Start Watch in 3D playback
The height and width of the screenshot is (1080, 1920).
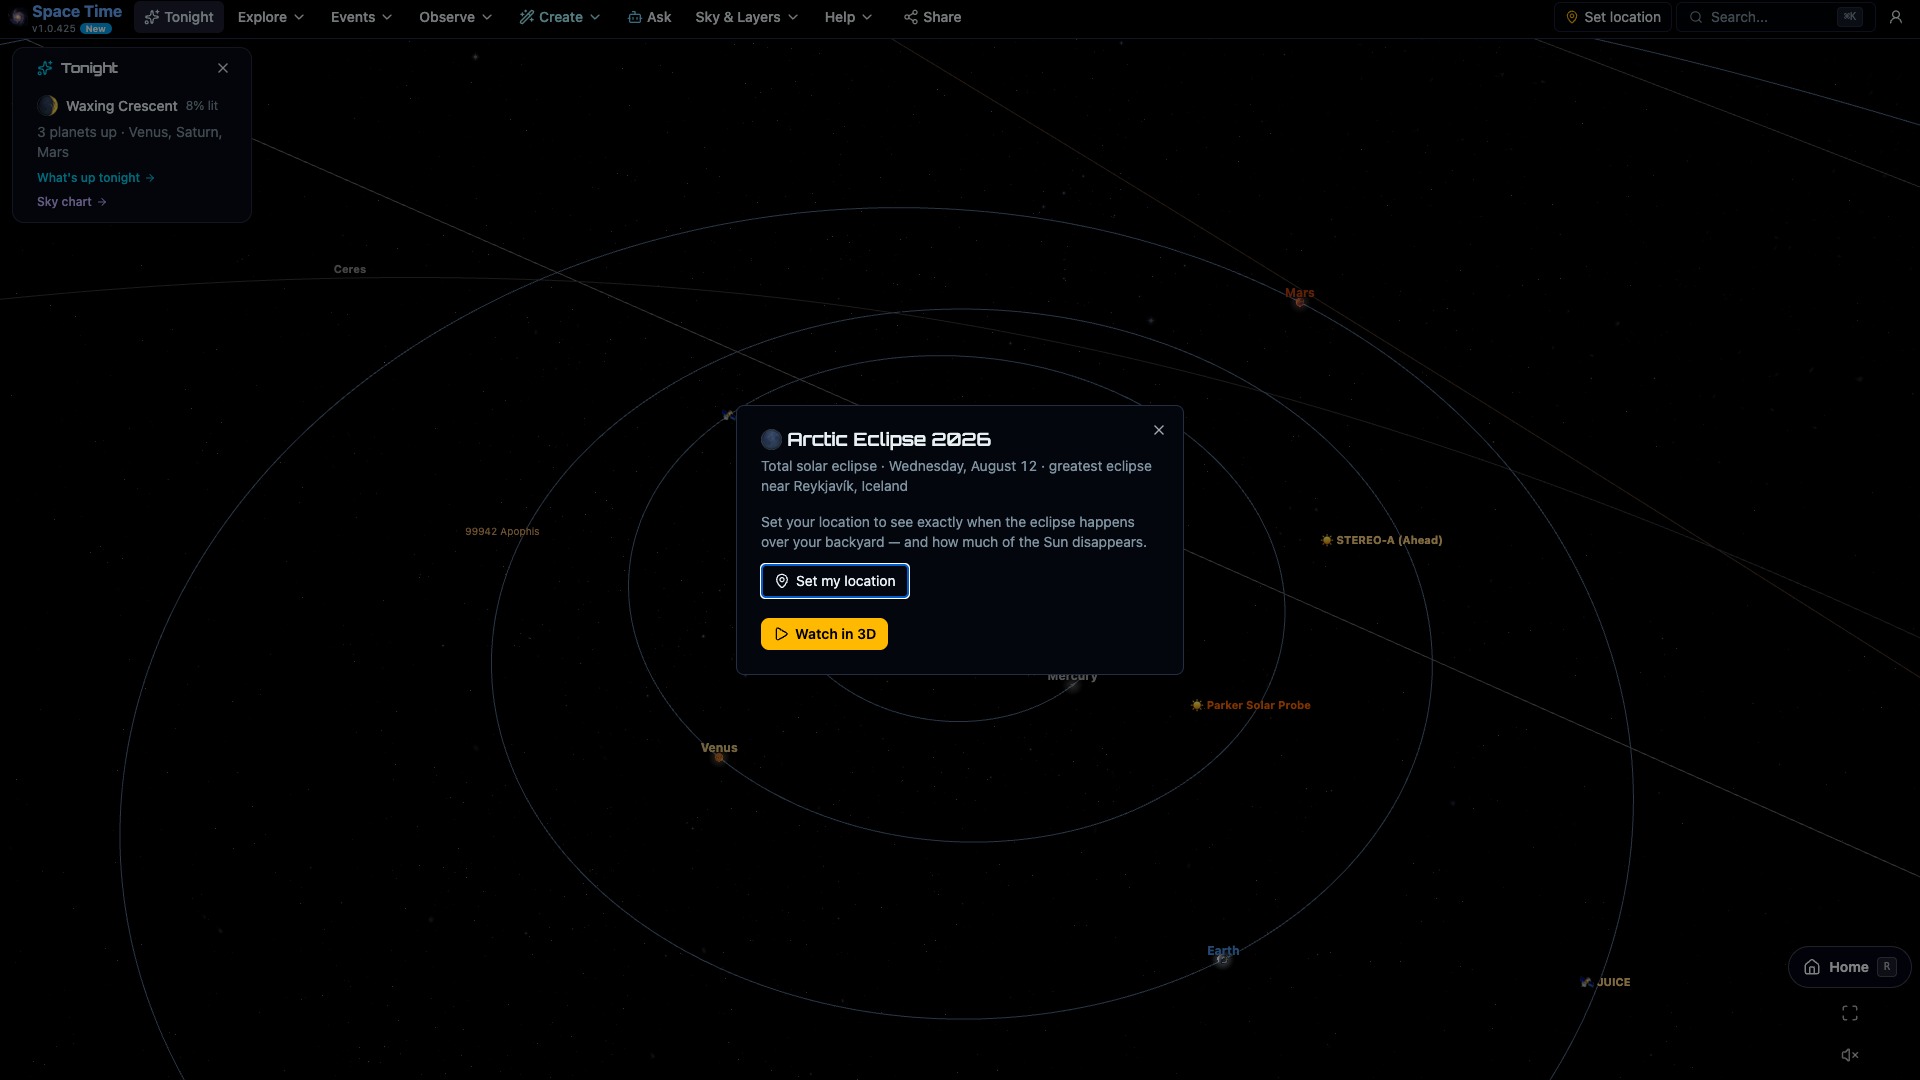click(824, 634)
